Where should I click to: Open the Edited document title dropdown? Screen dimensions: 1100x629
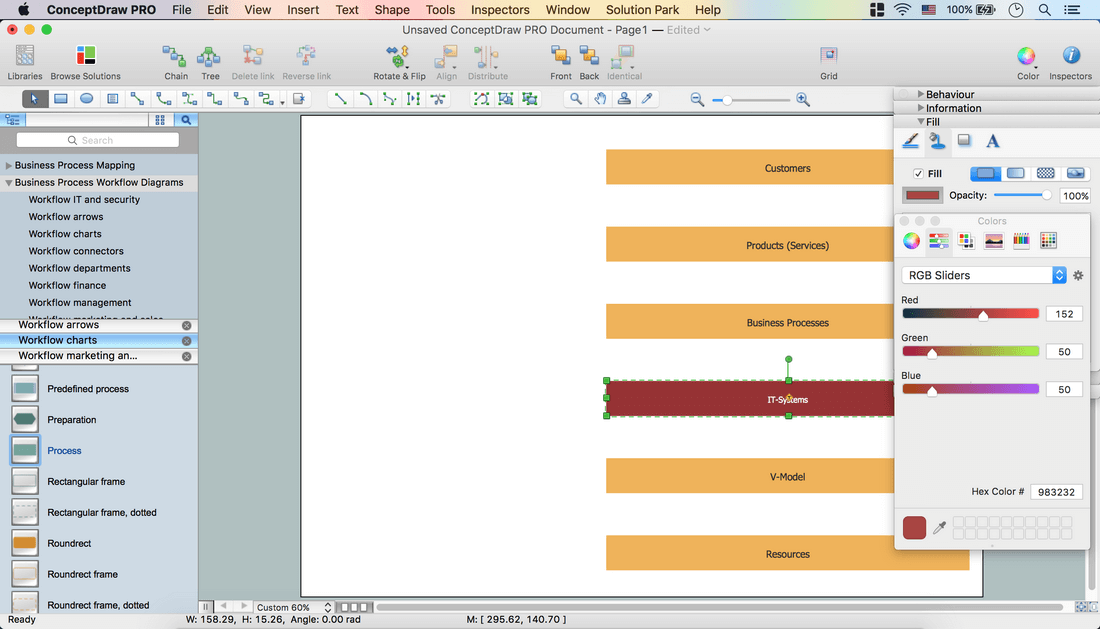688,29
